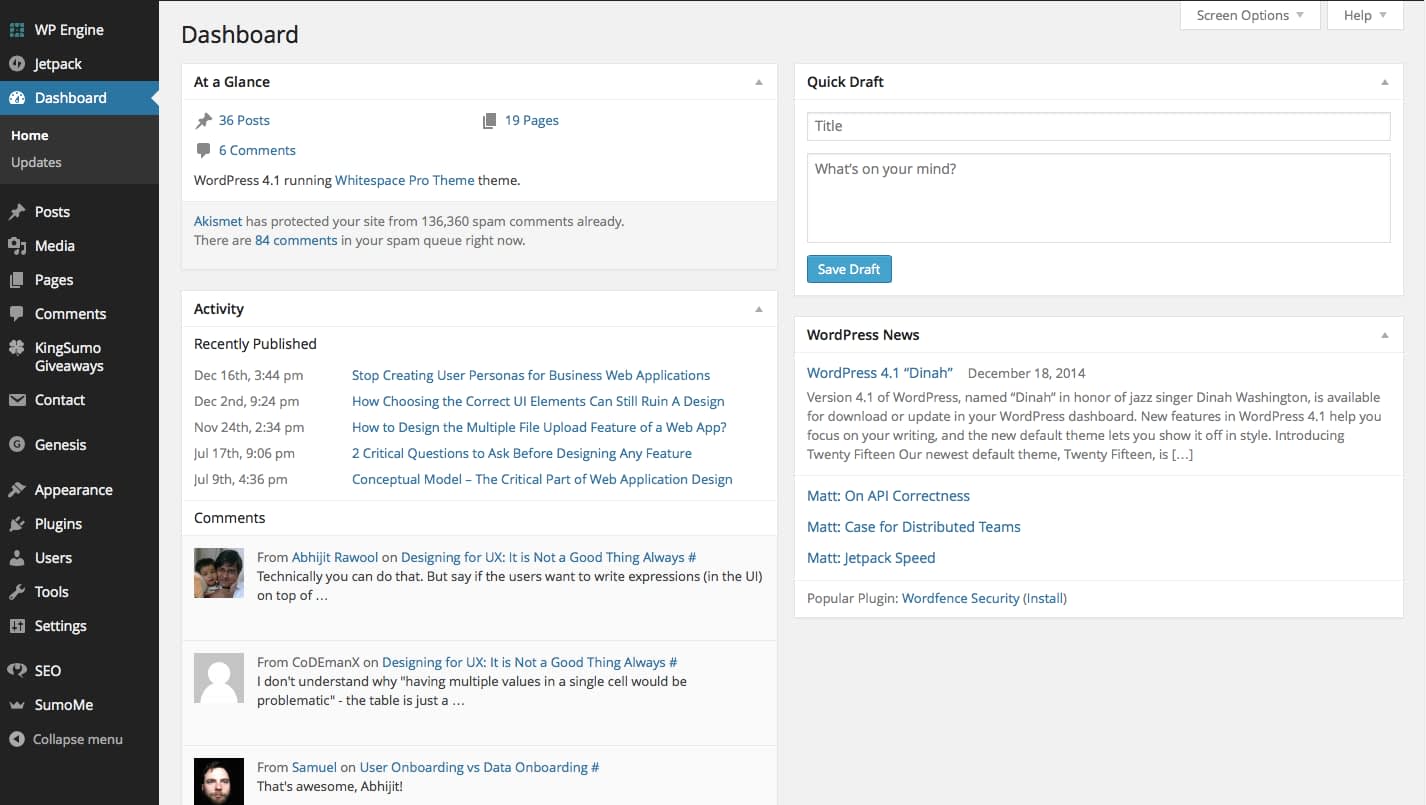
Task: Collapse the WordPress News panel
Action: [x=1385, y=335]
